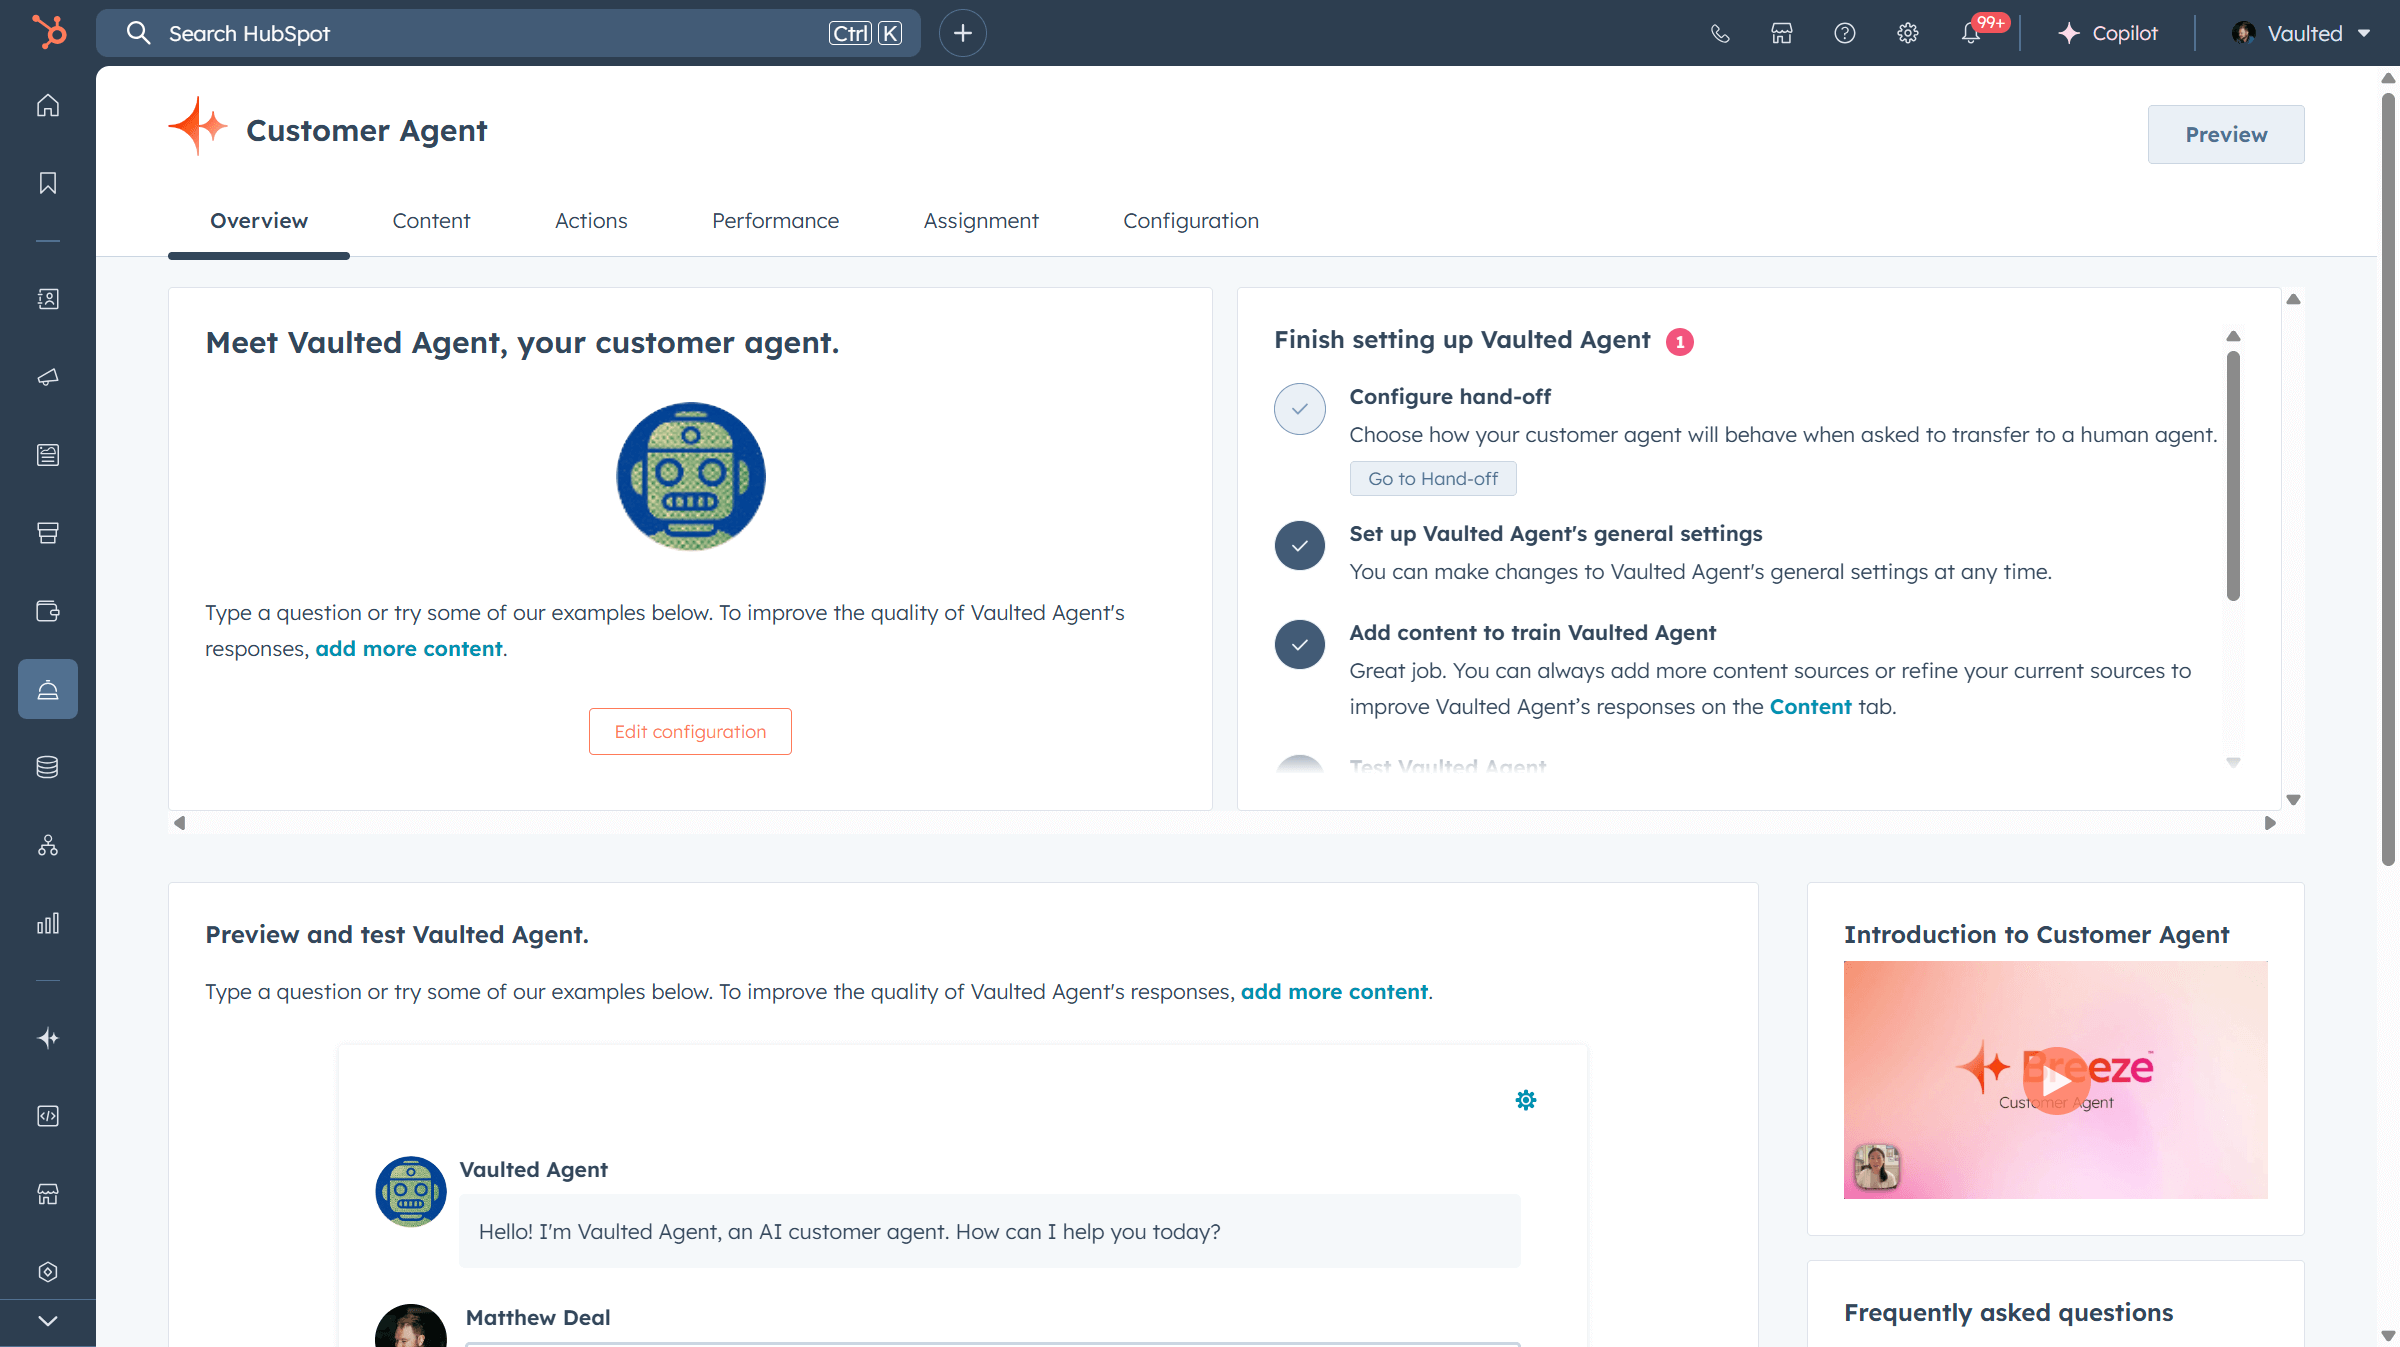Click the plus quick-create button
The height and width of the screenshot is (1347, 2400).
tap(963, 33)
